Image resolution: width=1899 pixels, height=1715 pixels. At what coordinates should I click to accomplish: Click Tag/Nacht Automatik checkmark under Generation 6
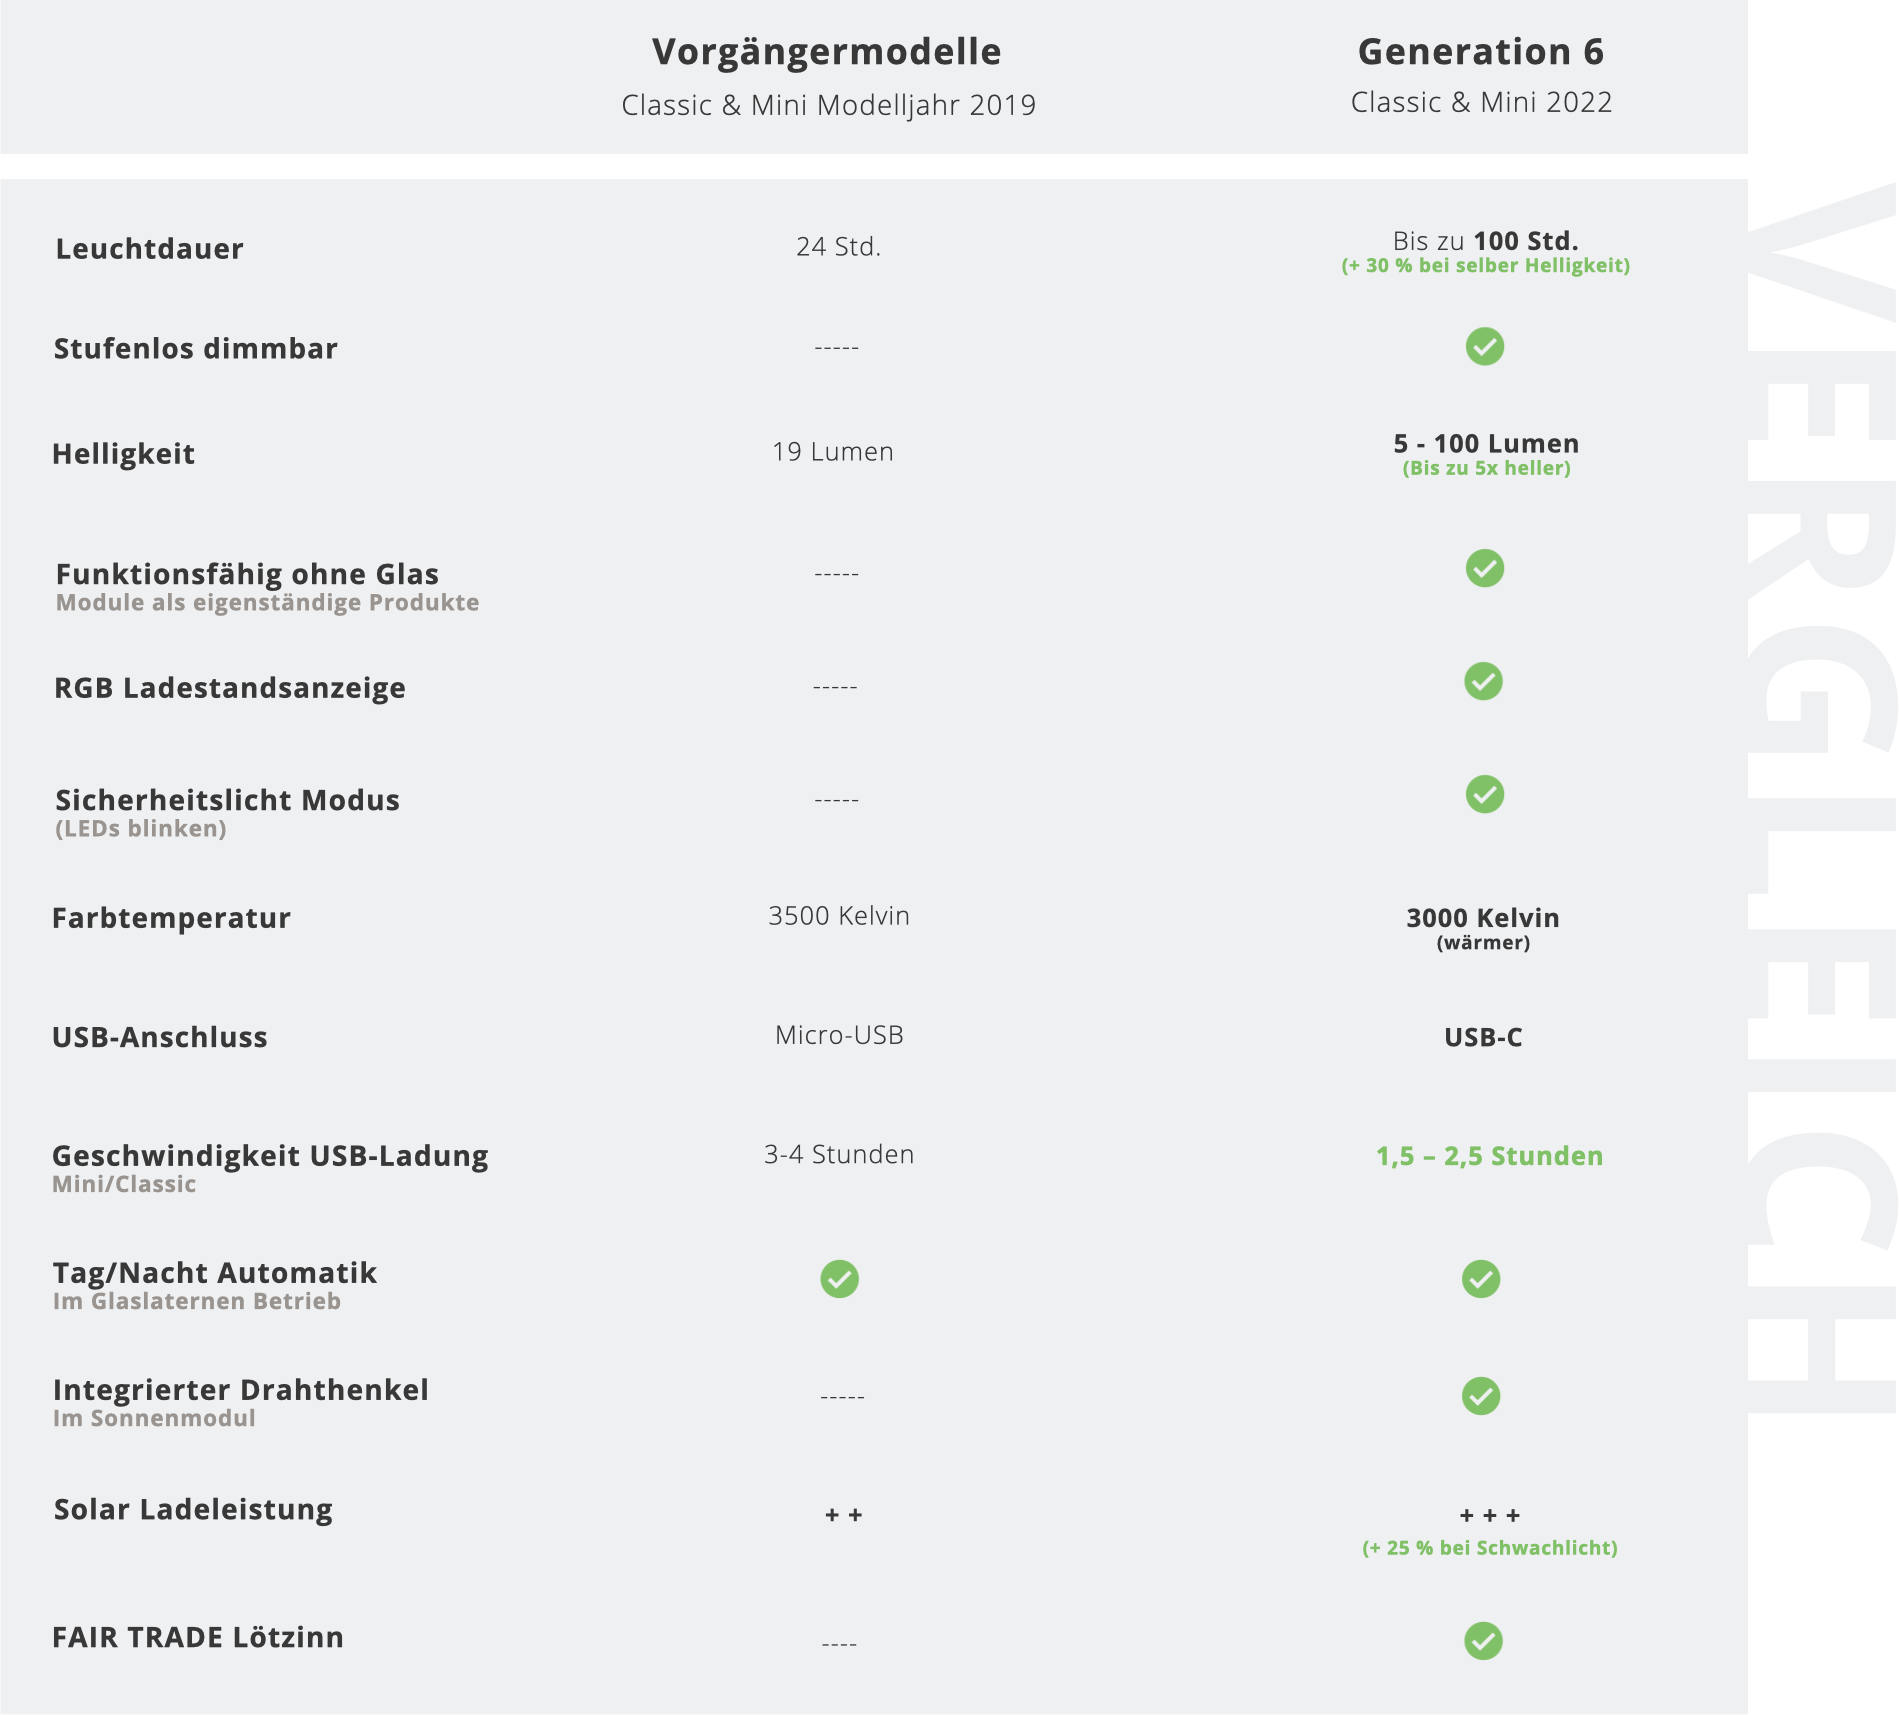pos(1480,1279)
